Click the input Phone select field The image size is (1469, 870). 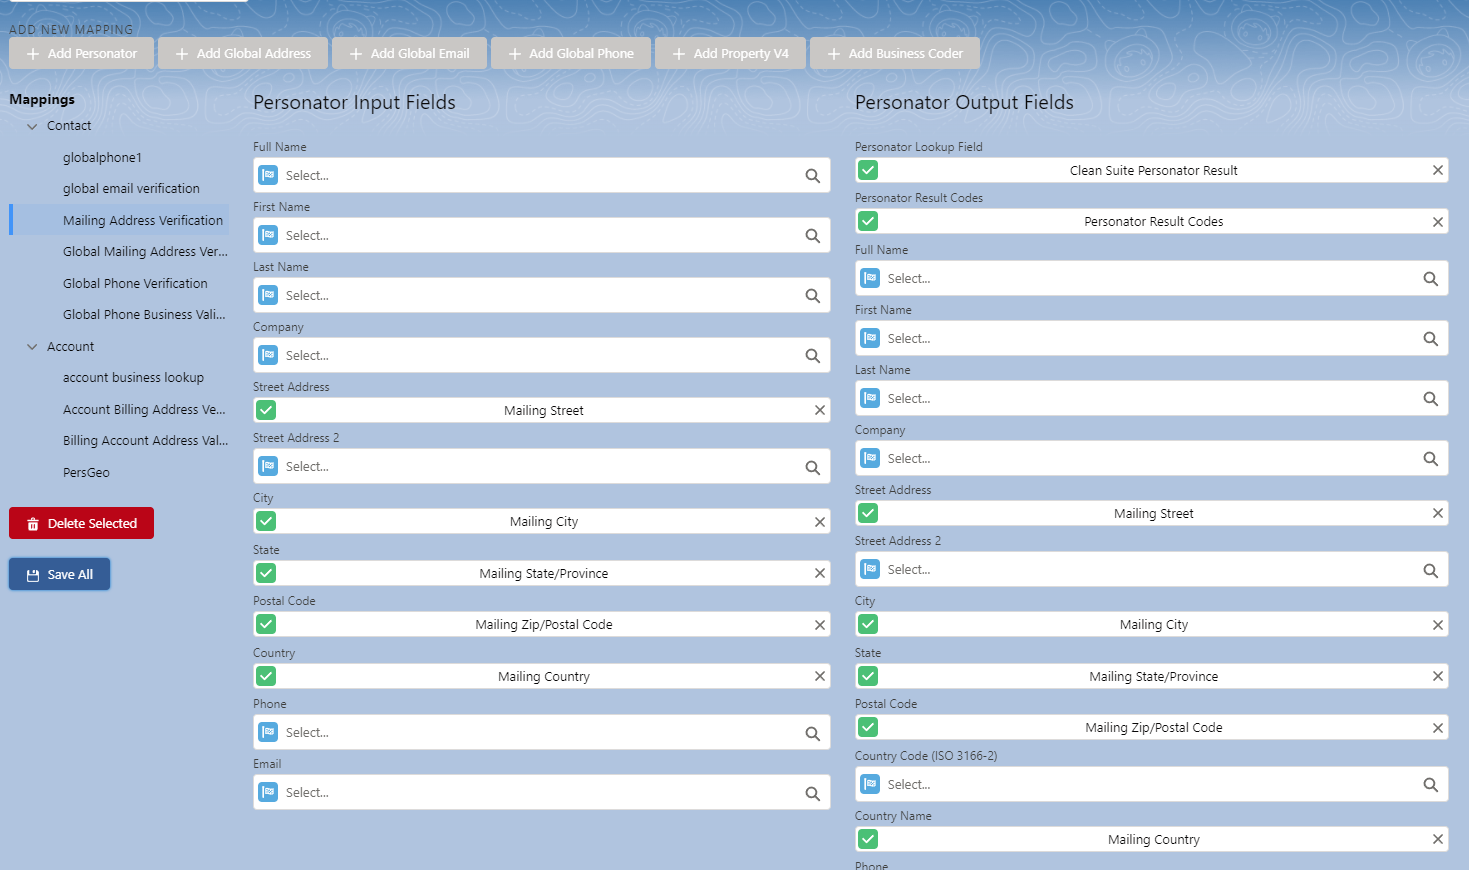(540, 733)
